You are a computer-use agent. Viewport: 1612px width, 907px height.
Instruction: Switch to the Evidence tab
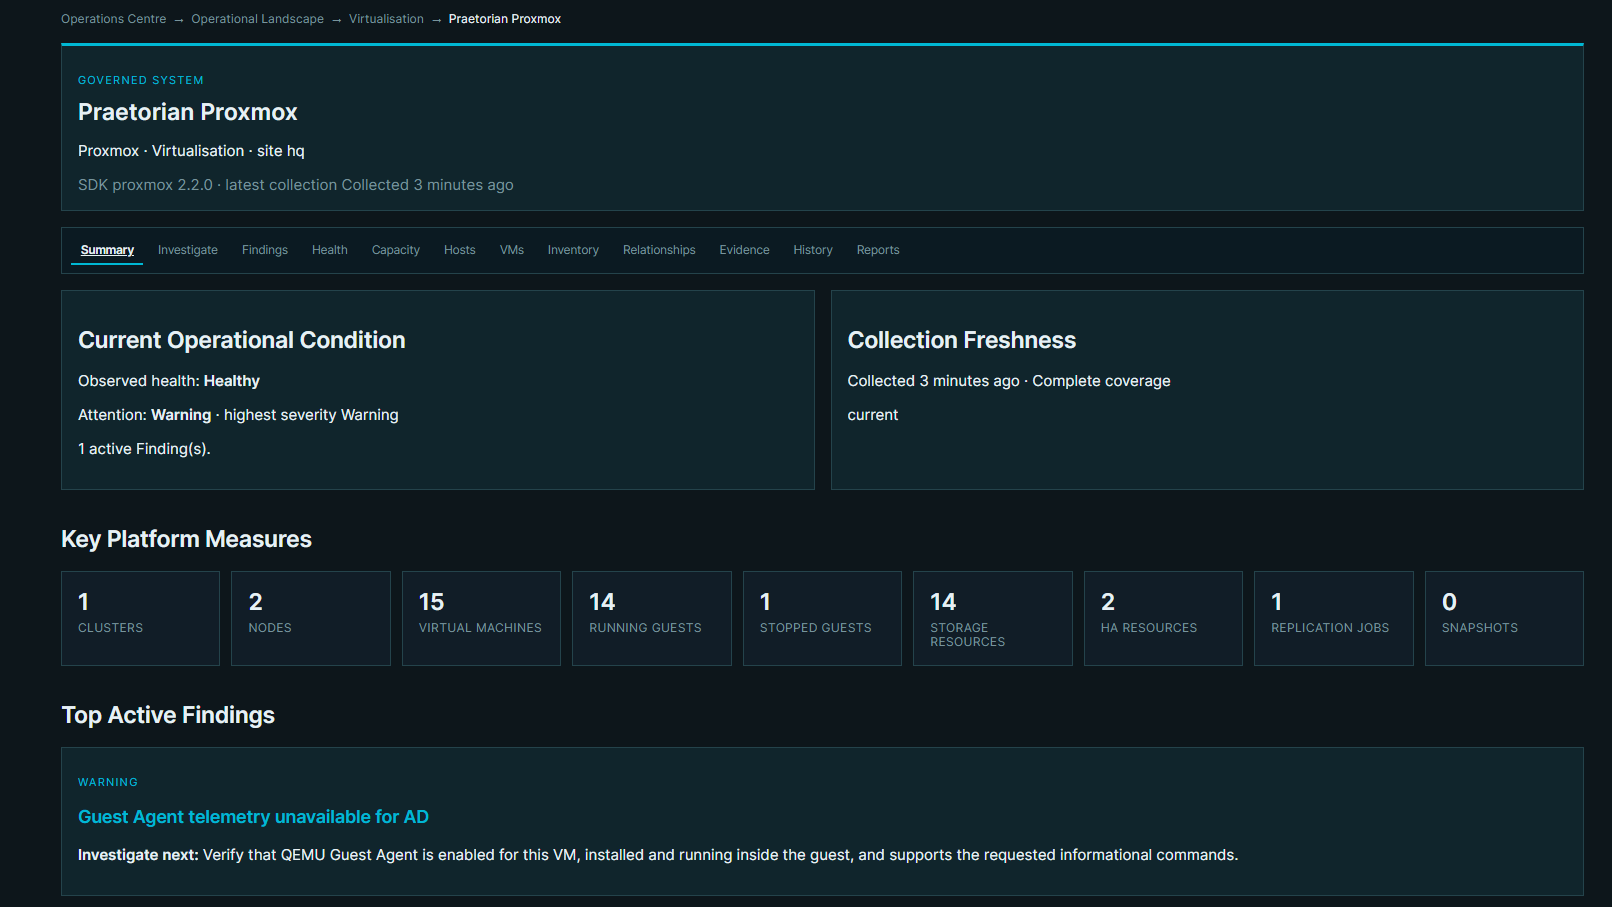pyautogui.click(x=744, y=250)
